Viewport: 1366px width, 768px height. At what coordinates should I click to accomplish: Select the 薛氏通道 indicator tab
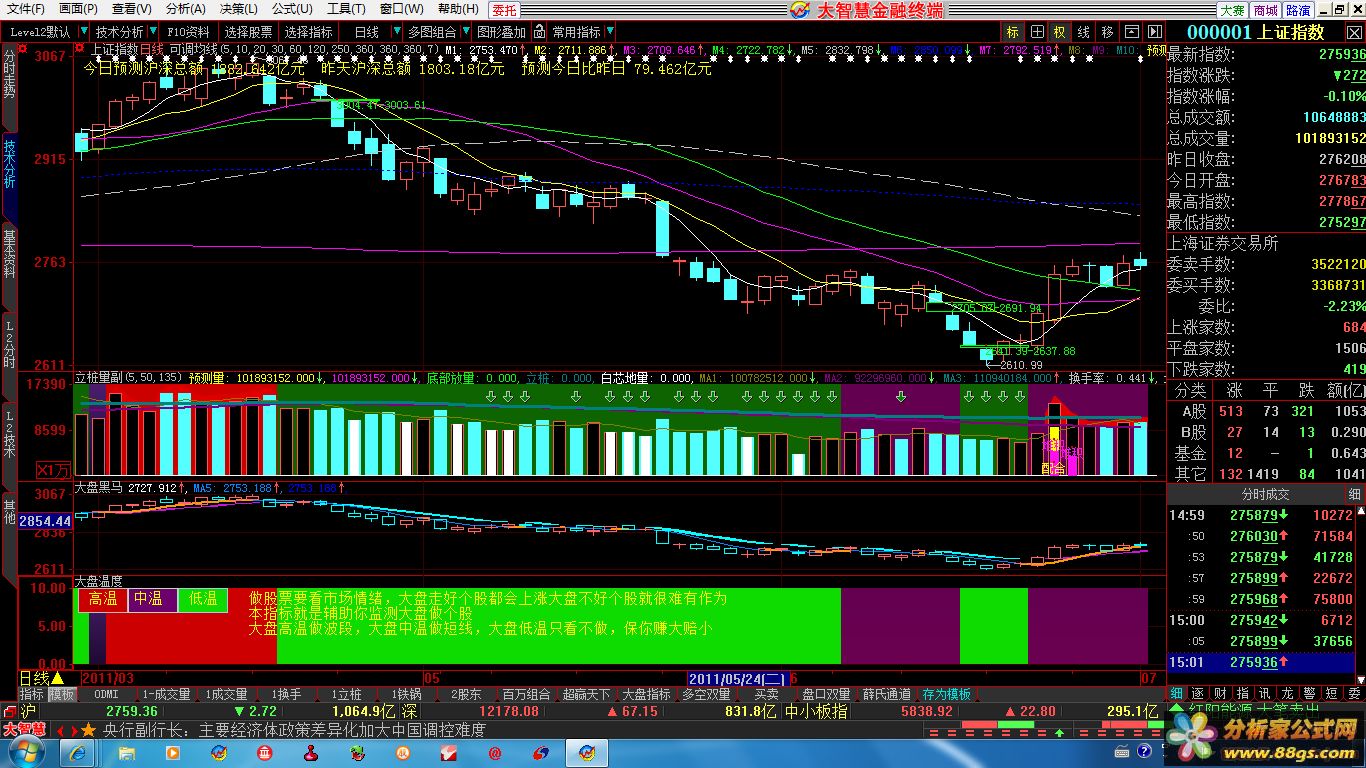(x=887, y=694)
